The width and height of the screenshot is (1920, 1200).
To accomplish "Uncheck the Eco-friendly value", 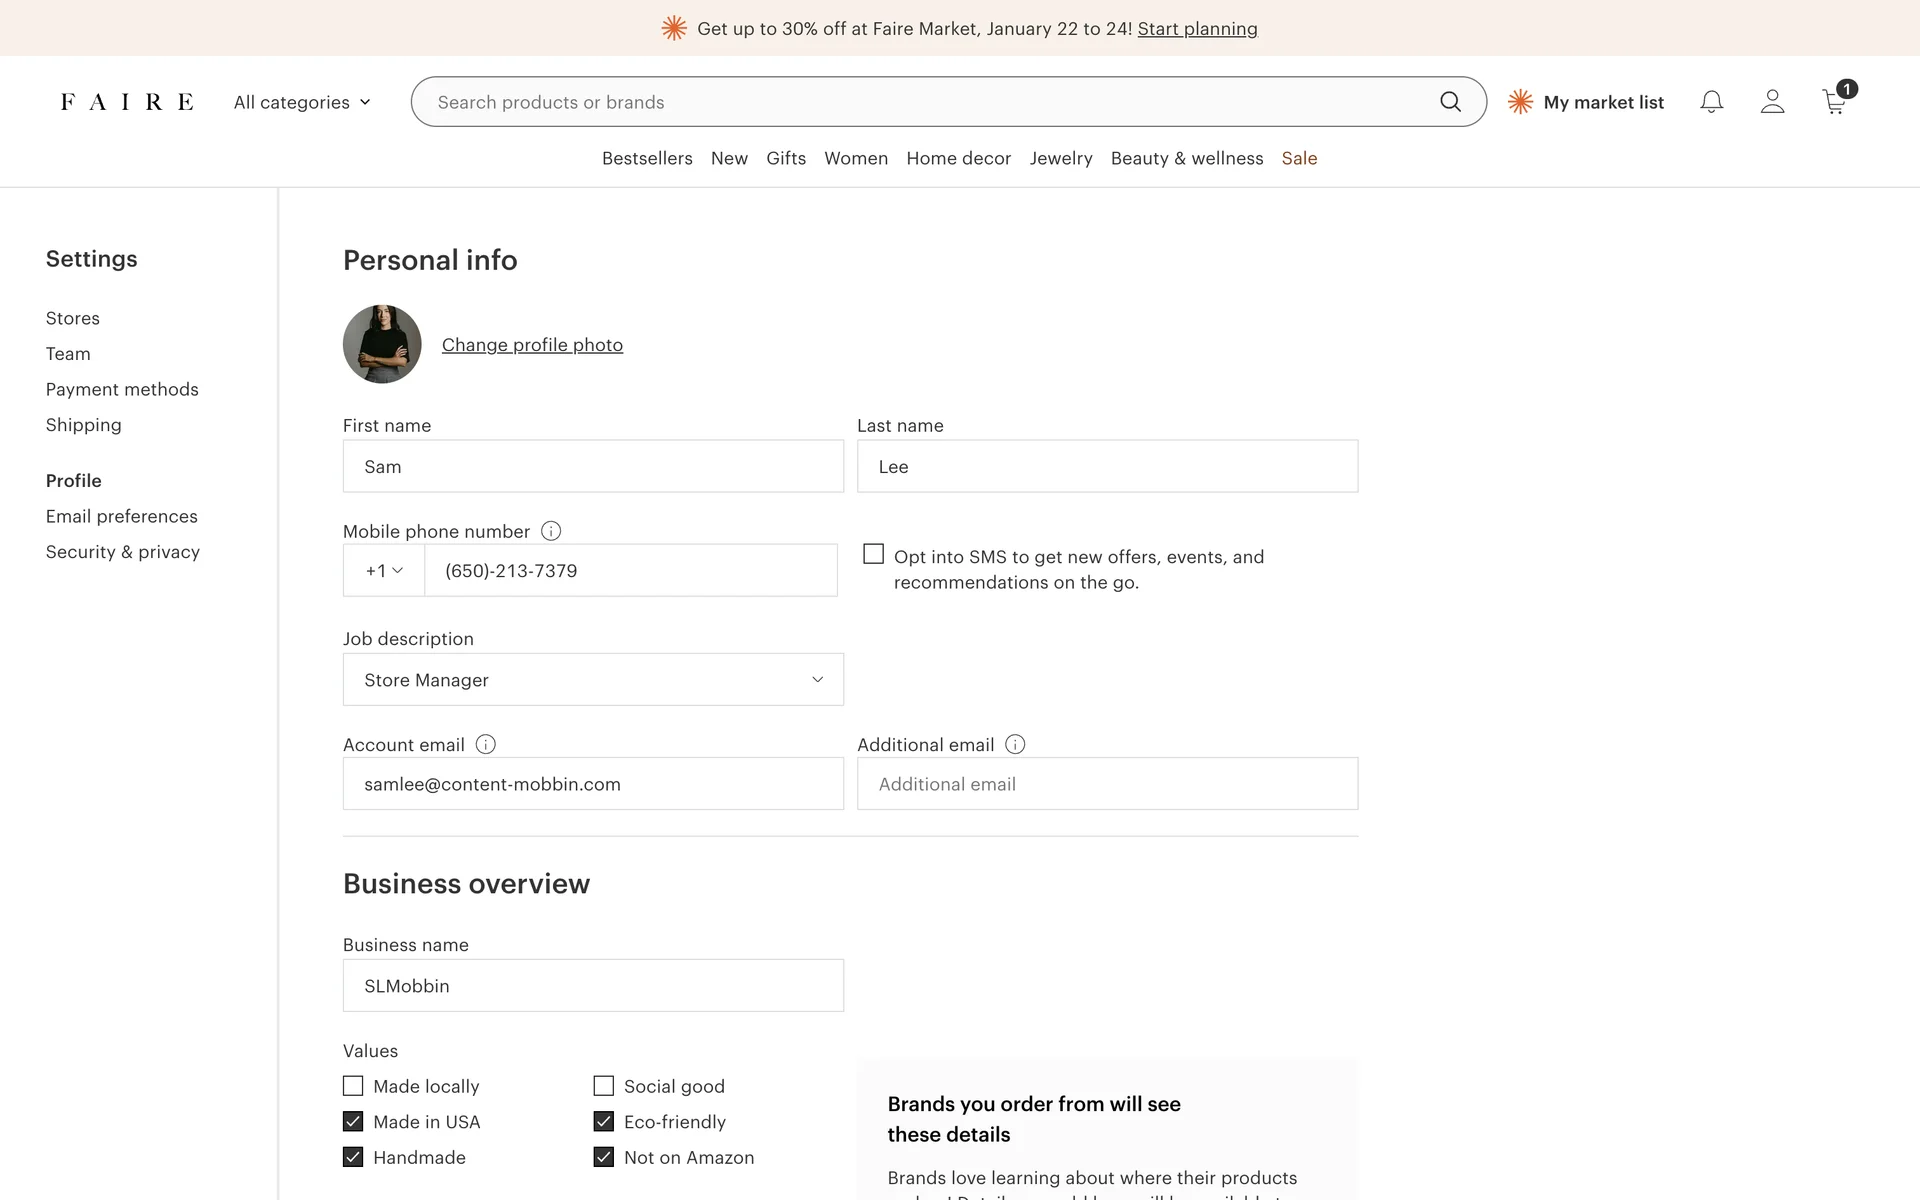I will point(603,1121).
